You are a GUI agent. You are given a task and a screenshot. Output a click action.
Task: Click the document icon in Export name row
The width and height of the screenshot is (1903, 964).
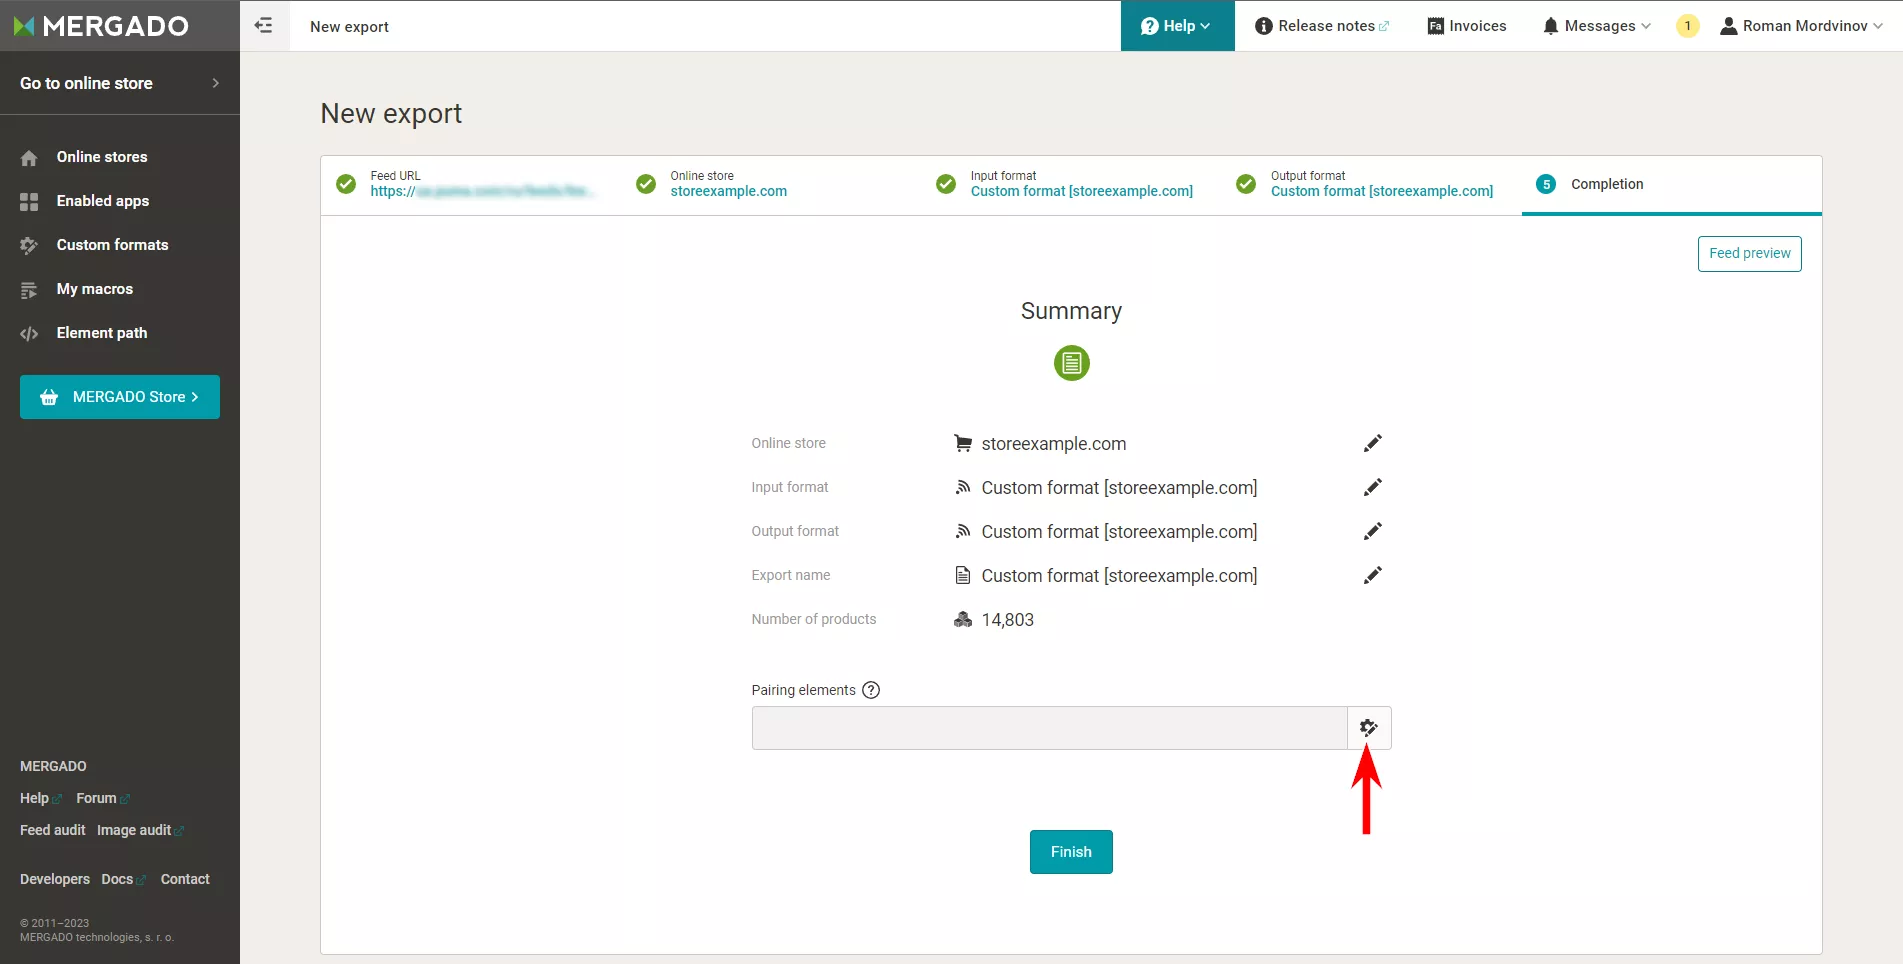click(x=963, y=575)
